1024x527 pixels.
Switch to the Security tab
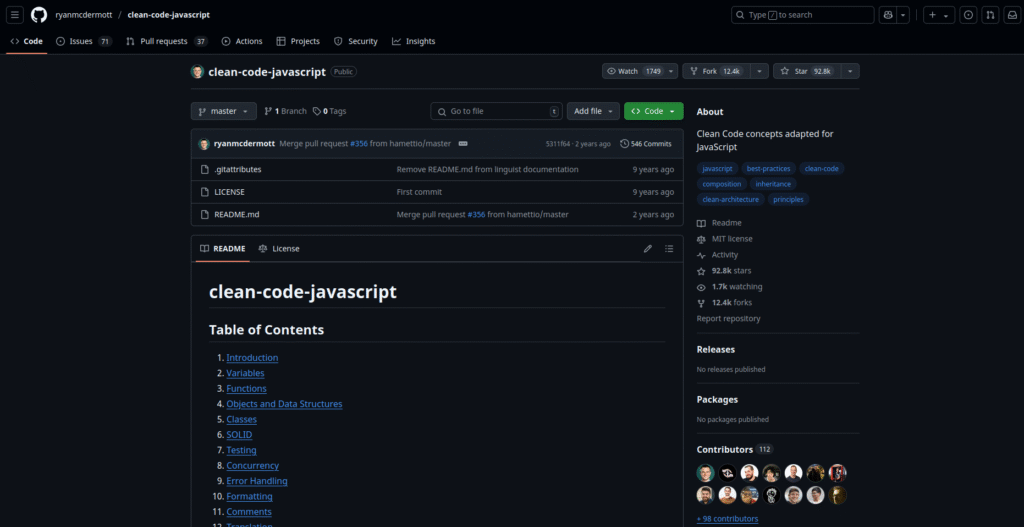pyautogui.click(x=356, y=41)
